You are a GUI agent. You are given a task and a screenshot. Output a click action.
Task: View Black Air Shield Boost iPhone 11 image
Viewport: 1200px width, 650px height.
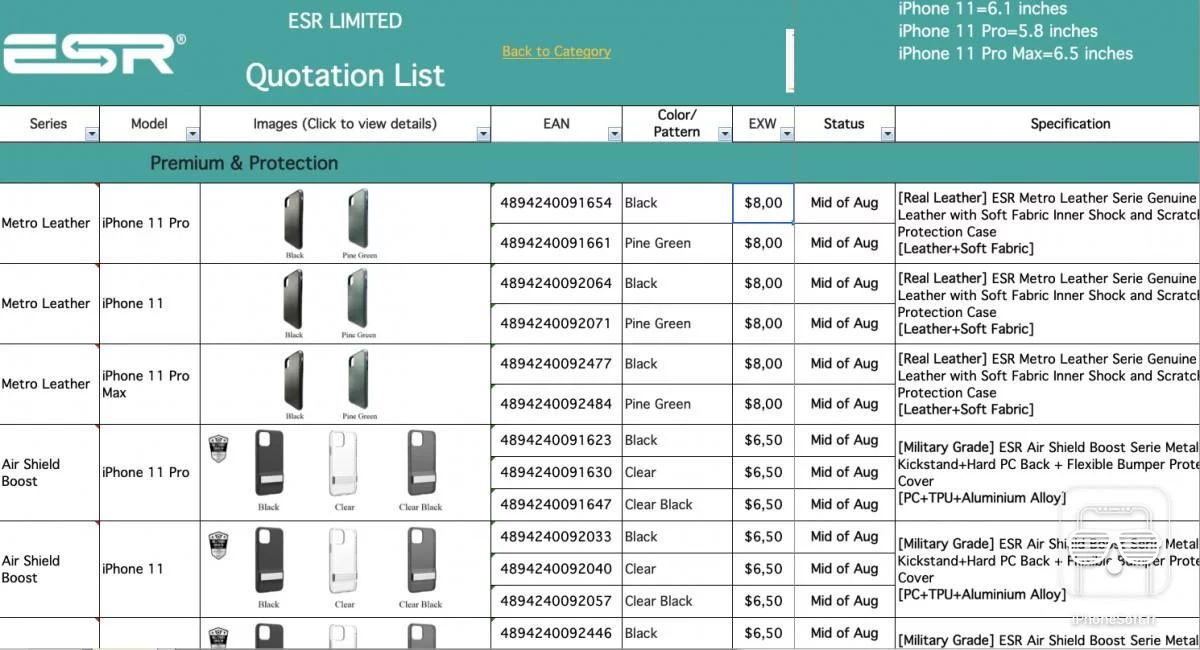pyautogui.click(x=269, y=560)
